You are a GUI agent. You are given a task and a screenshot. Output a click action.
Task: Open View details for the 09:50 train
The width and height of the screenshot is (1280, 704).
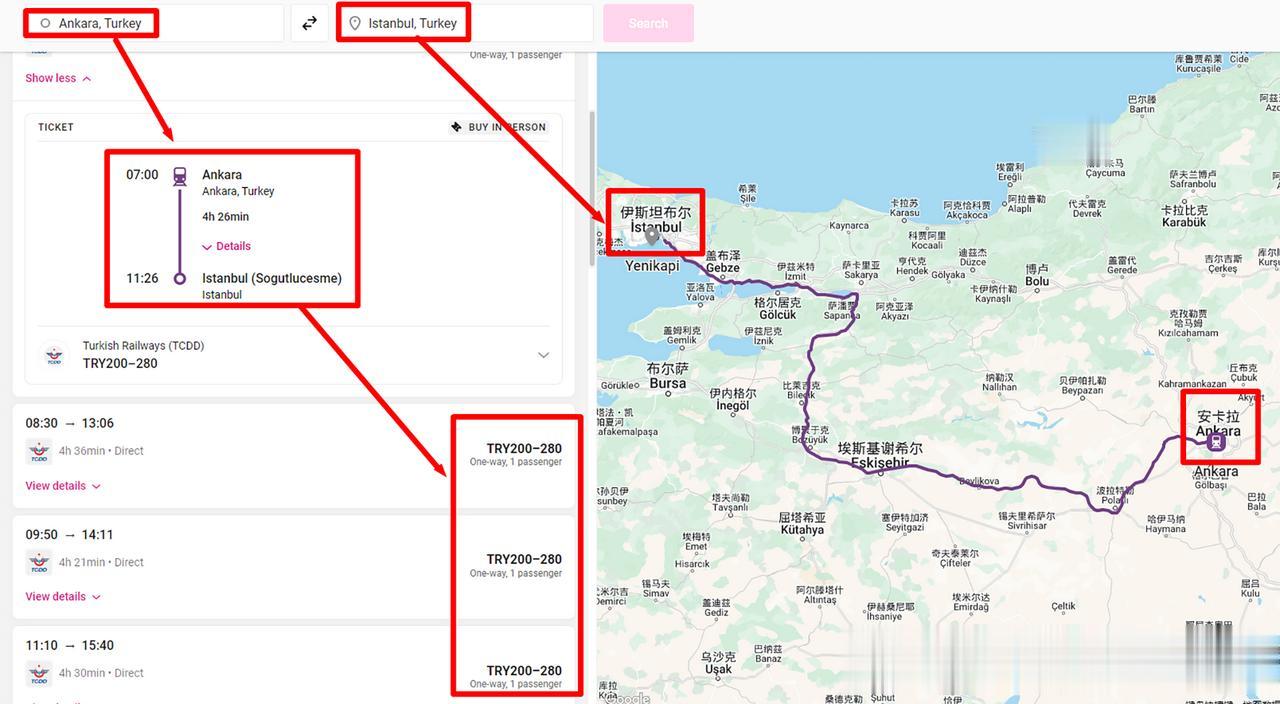(63, 597)
